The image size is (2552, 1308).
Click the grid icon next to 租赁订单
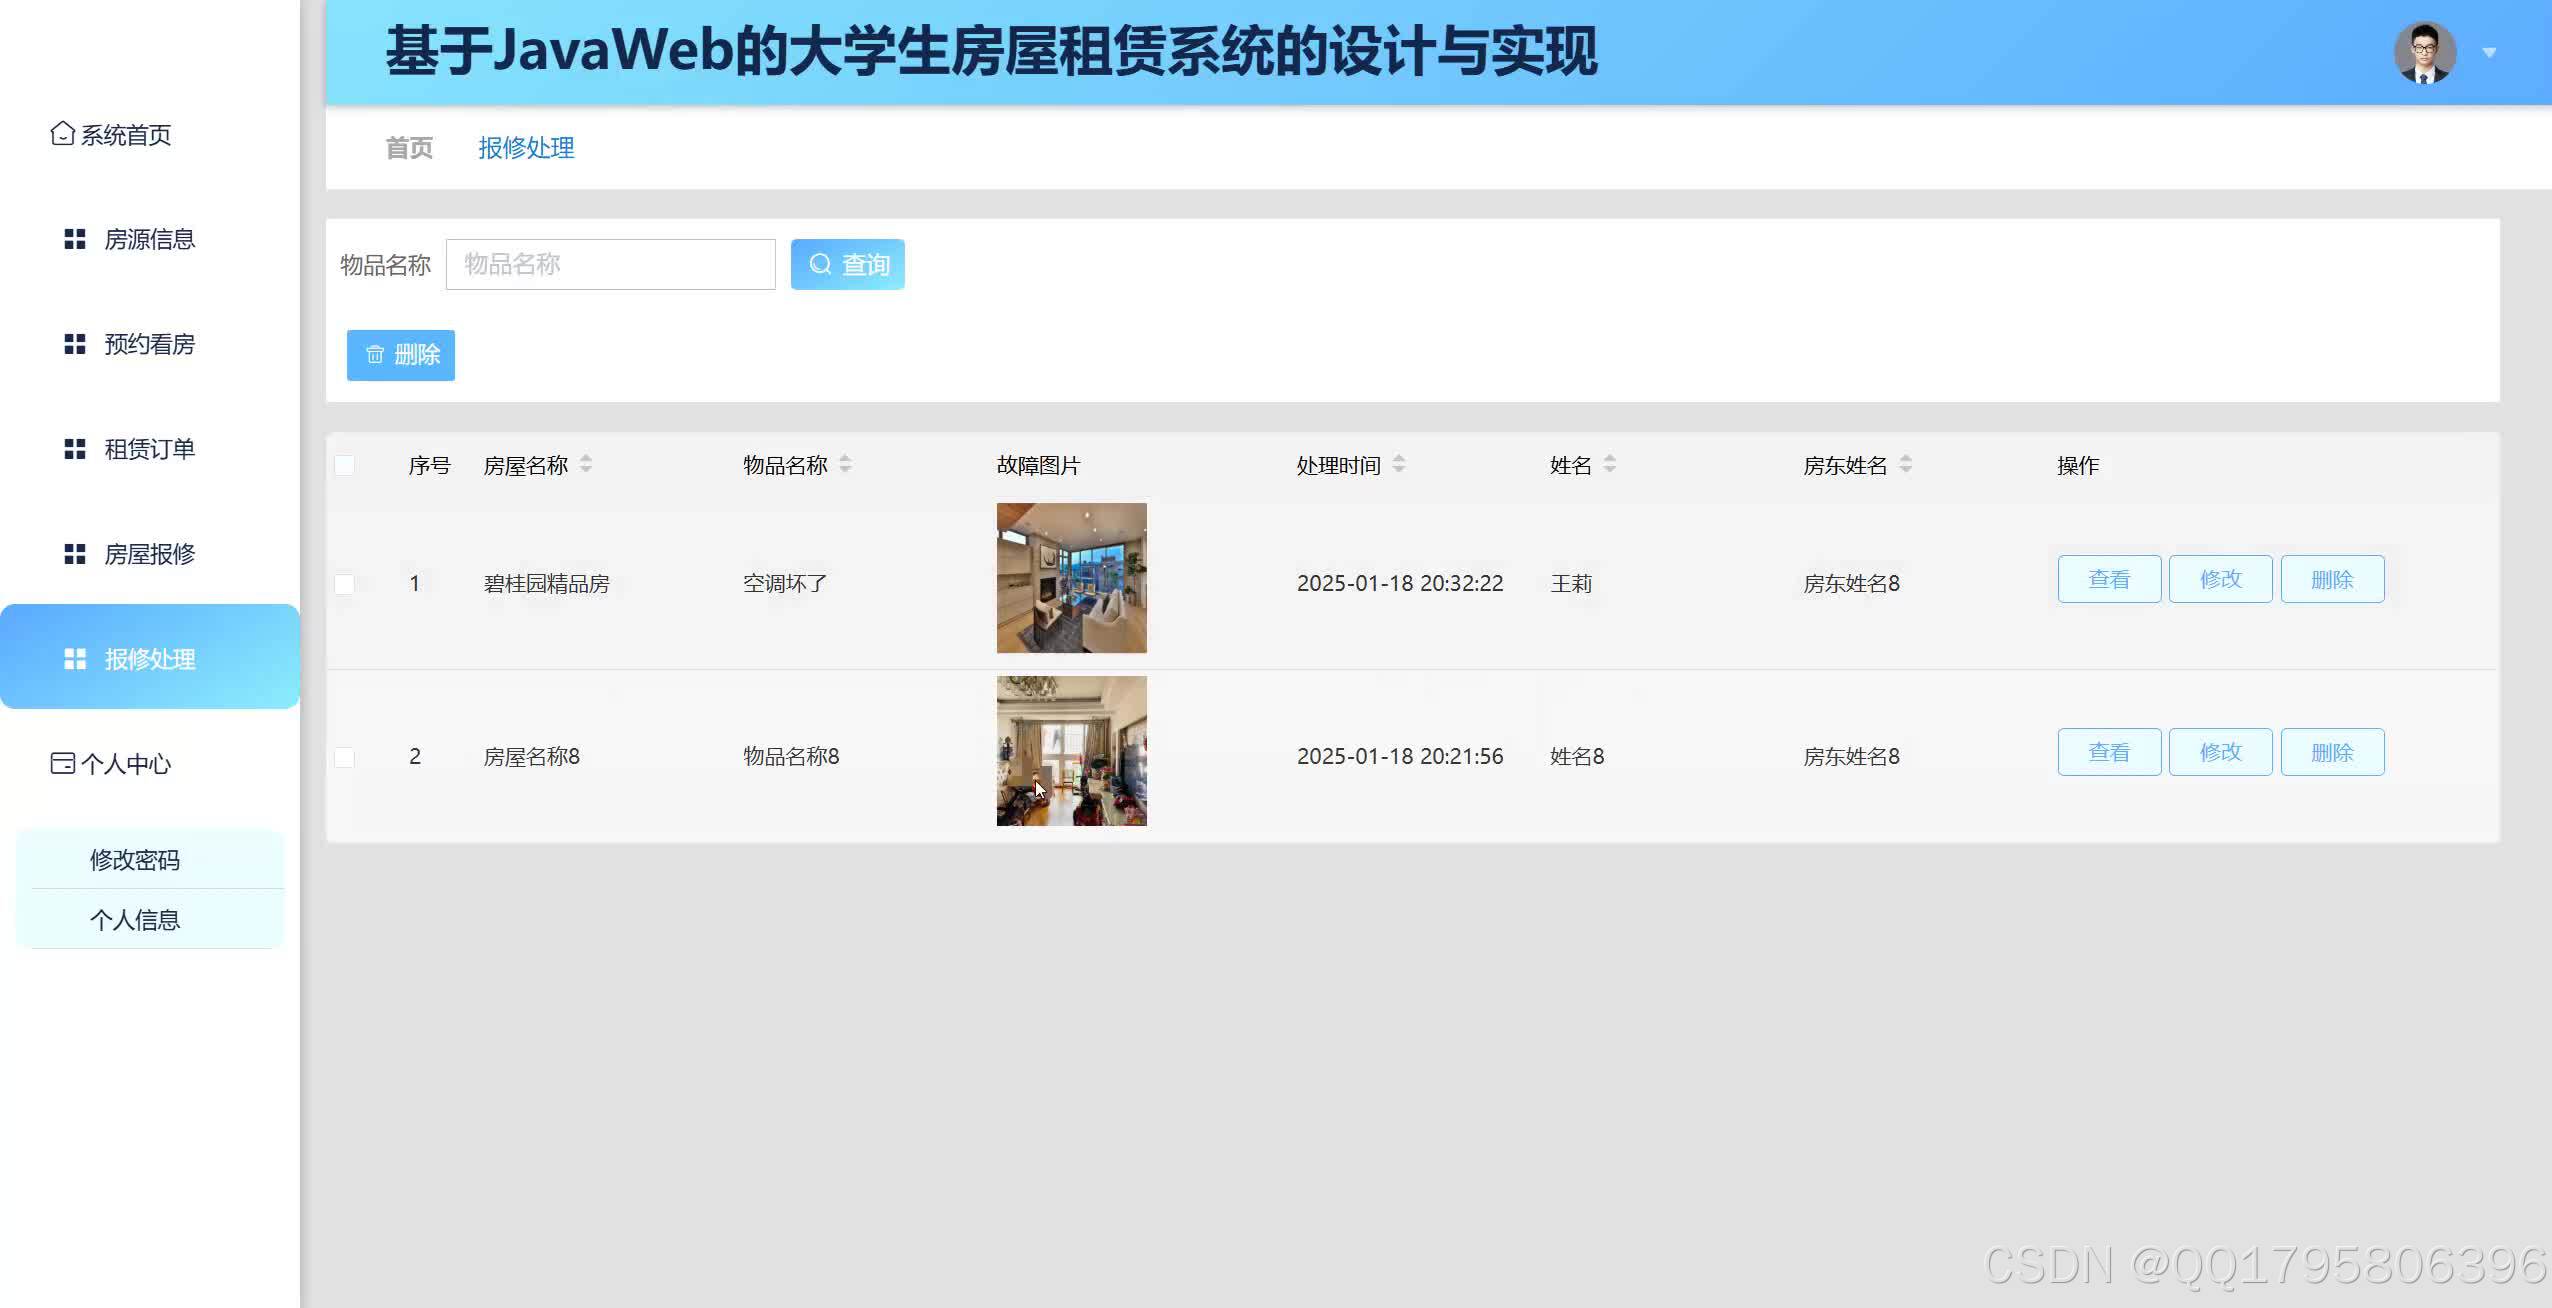coord(75,449)
